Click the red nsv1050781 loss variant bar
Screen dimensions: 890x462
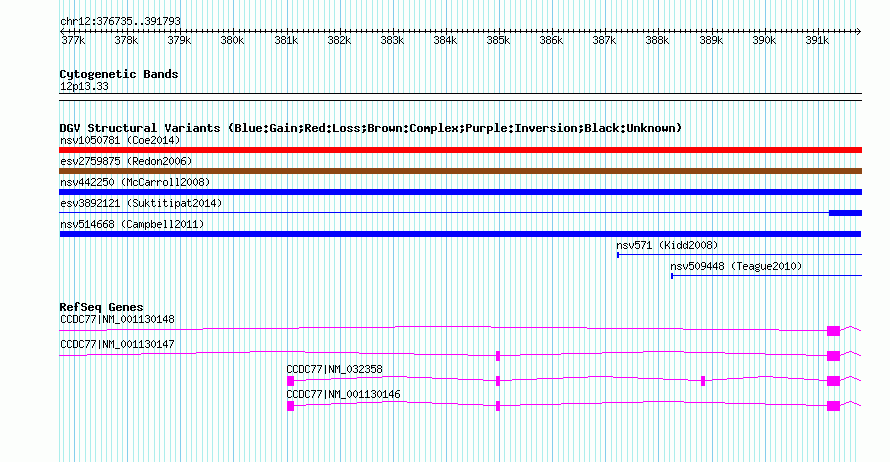click(x=460, y=150)
